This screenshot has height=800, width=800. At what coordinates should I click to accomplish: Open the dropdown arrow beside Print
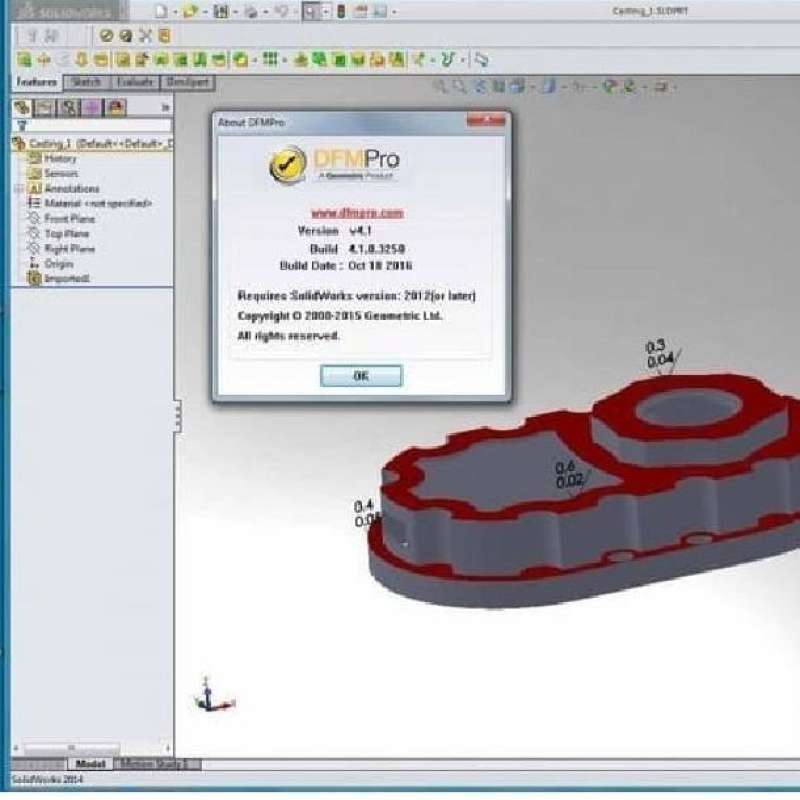point(265,12)
